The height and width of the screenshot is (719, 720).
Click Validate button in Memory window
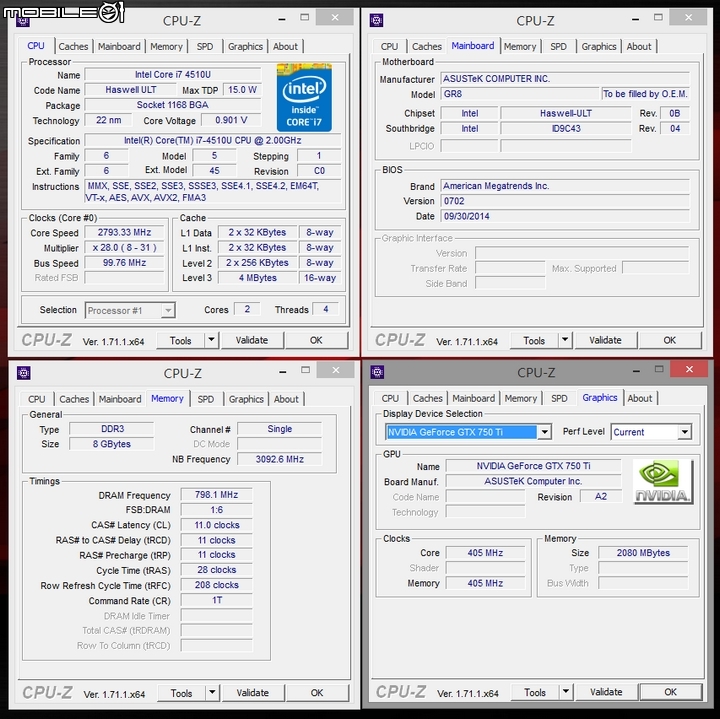(253, 693)
